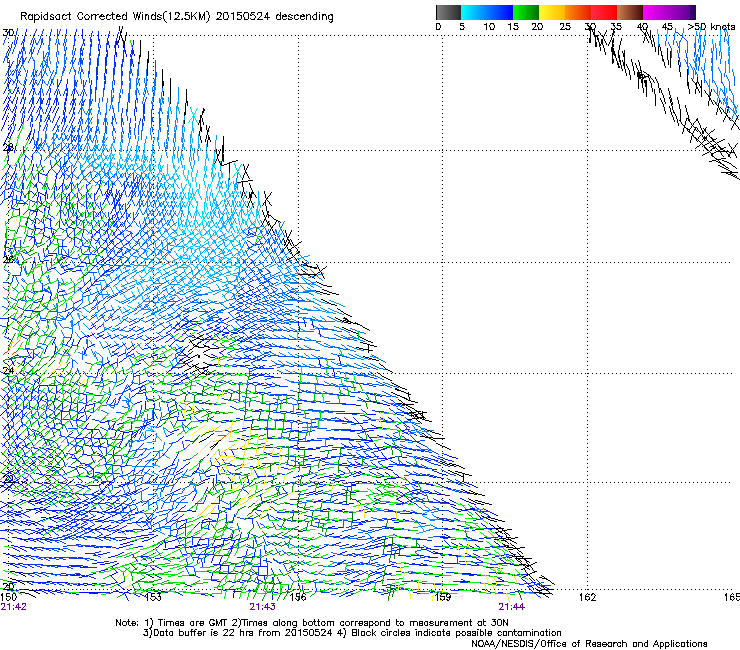The image size is (740, 650).
Task: Click the latitude label "24" on the left axis
Action: 8,371
